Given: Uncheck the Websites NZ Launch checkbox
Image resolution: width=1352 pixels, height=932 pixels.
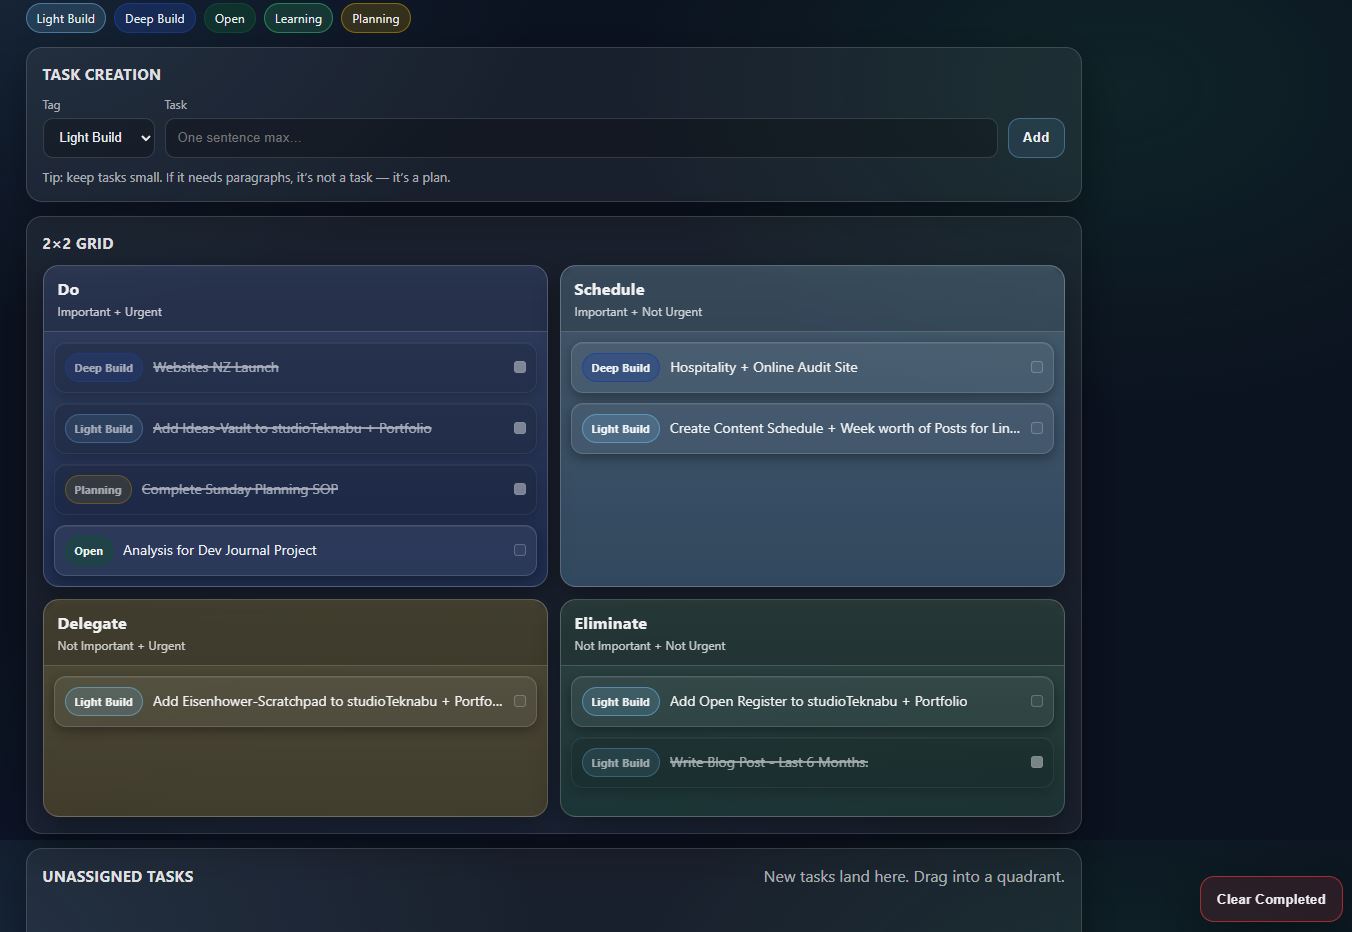Looking at the screenshot, I should [x=520, y=367].
